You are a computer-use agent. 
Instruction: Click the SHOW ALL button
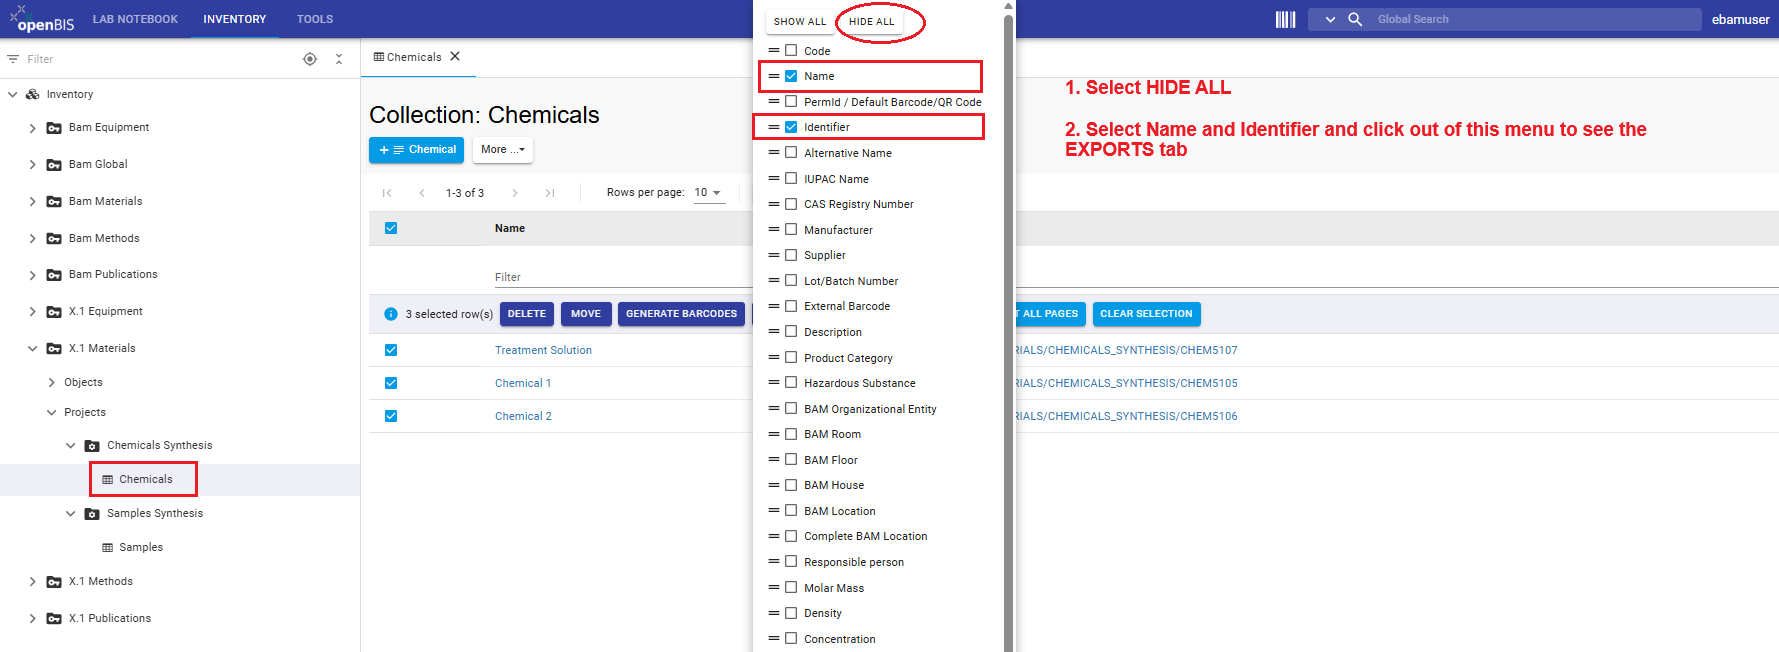[800, 22]
